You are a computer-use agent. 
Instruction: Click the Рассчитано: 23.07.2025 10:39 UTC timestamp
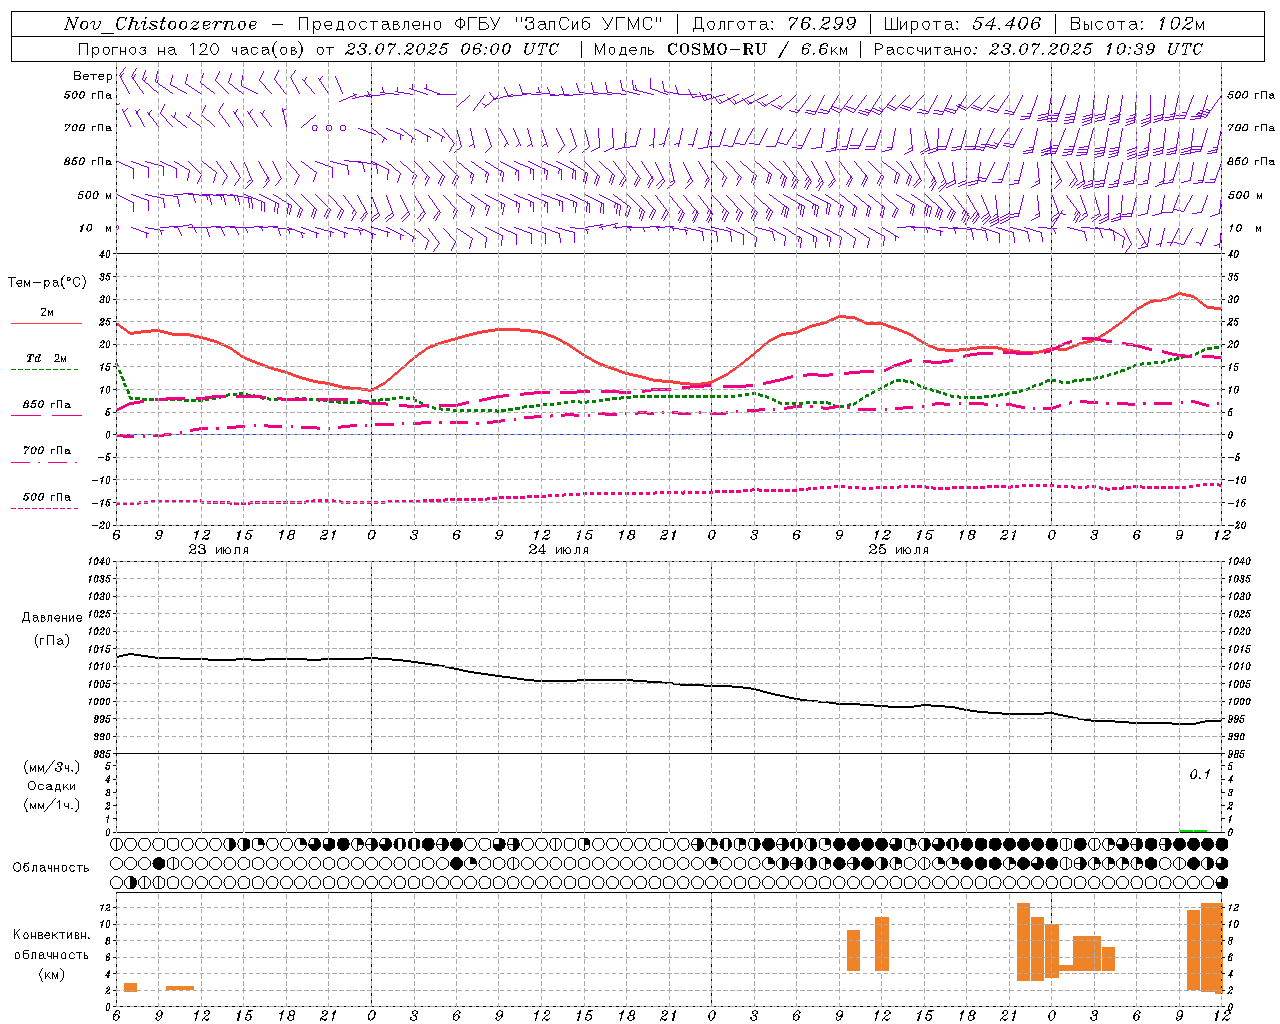click(1038, 49)
